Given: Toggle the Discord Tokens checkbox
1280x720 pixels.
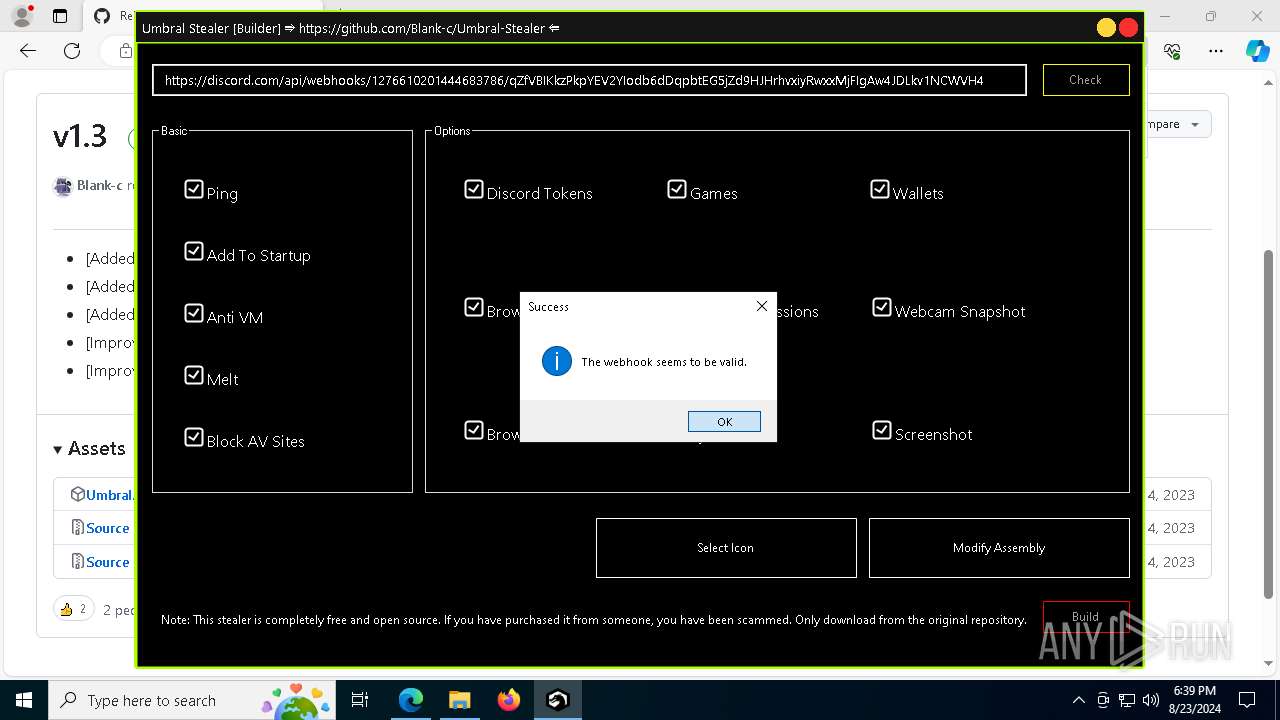Looking at the screenshot, I should coord(474,189).
